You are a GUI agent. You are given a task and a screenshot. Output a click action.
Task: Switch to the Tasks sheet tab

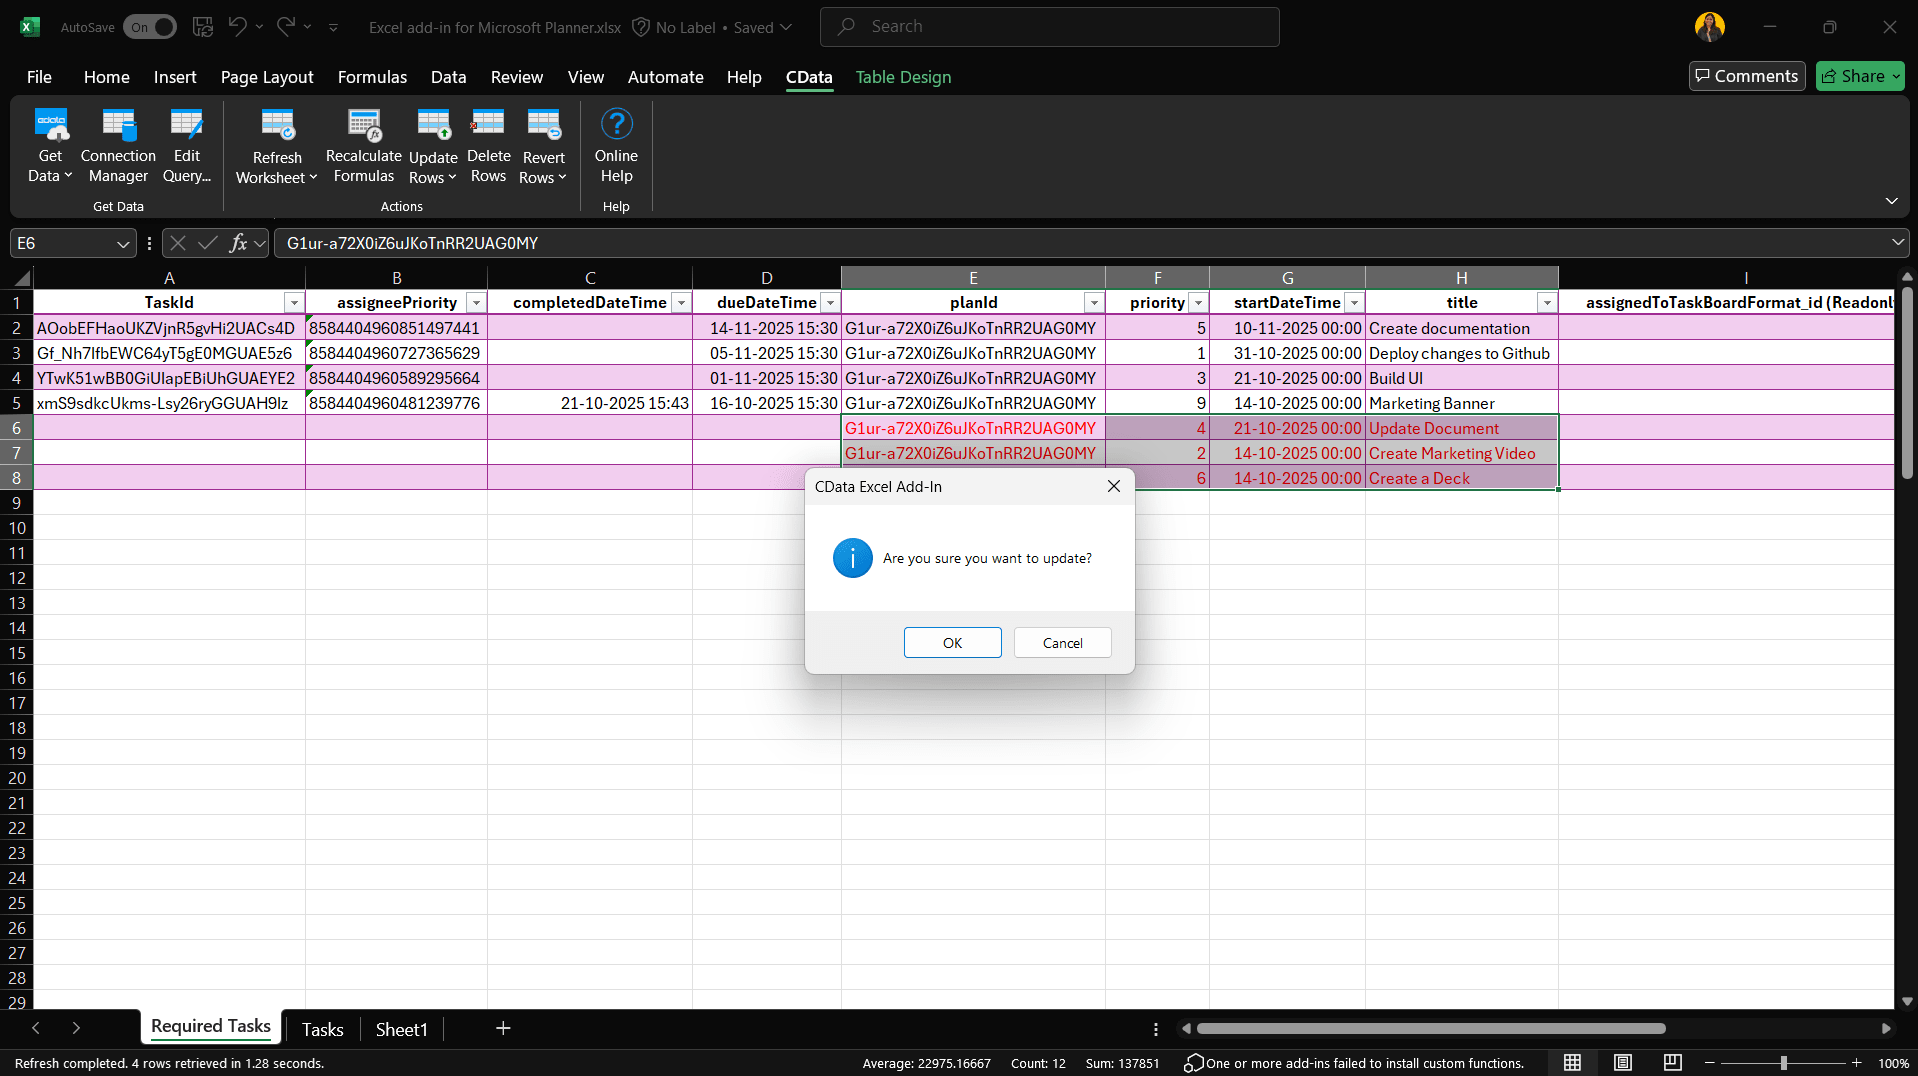click(x=322, y=1029)
